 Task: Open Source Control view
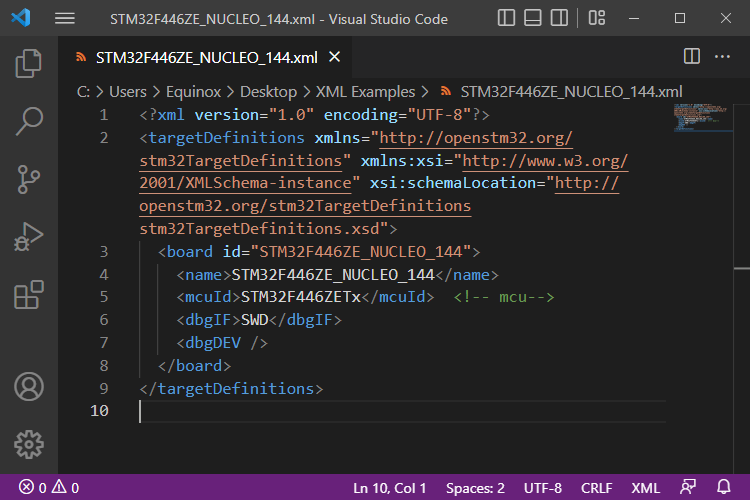pos(29,179)
